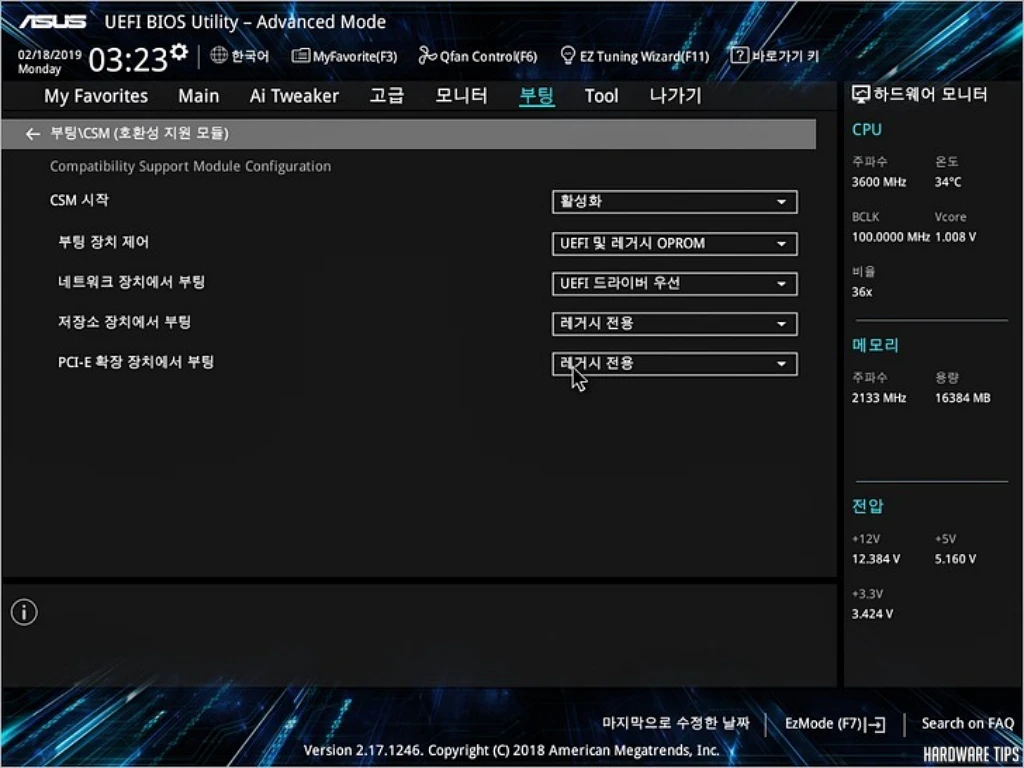Click the MyFavorite list icon
This screenshot has width=1024, height=768.
300,56
